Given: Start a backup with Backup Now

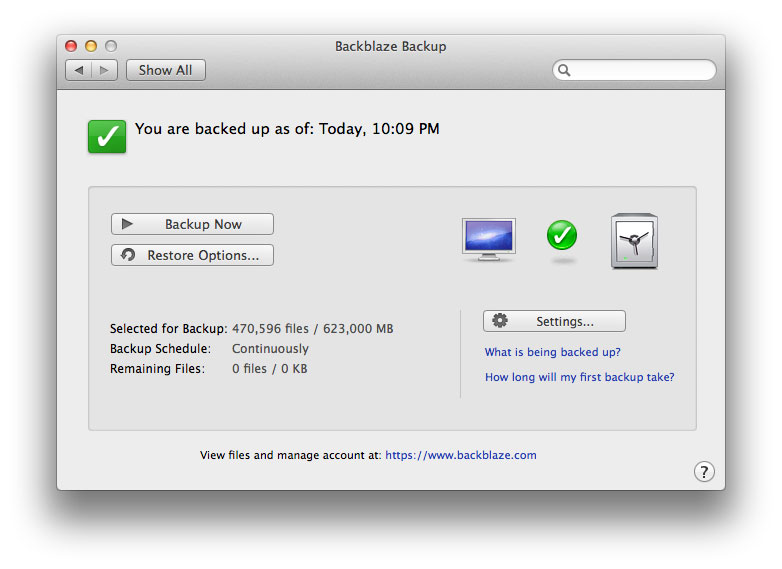Looking at the screenshot, I should (x=192, y=224).
